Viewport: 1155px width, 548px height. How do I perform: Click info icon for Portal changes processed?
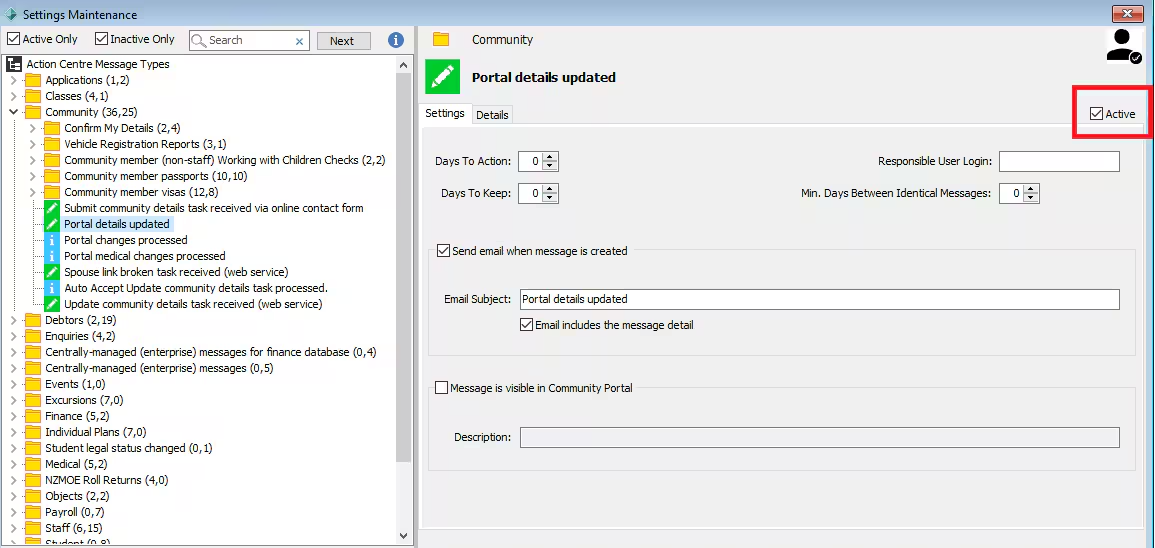pyautogui.click(x=52, y=240)
